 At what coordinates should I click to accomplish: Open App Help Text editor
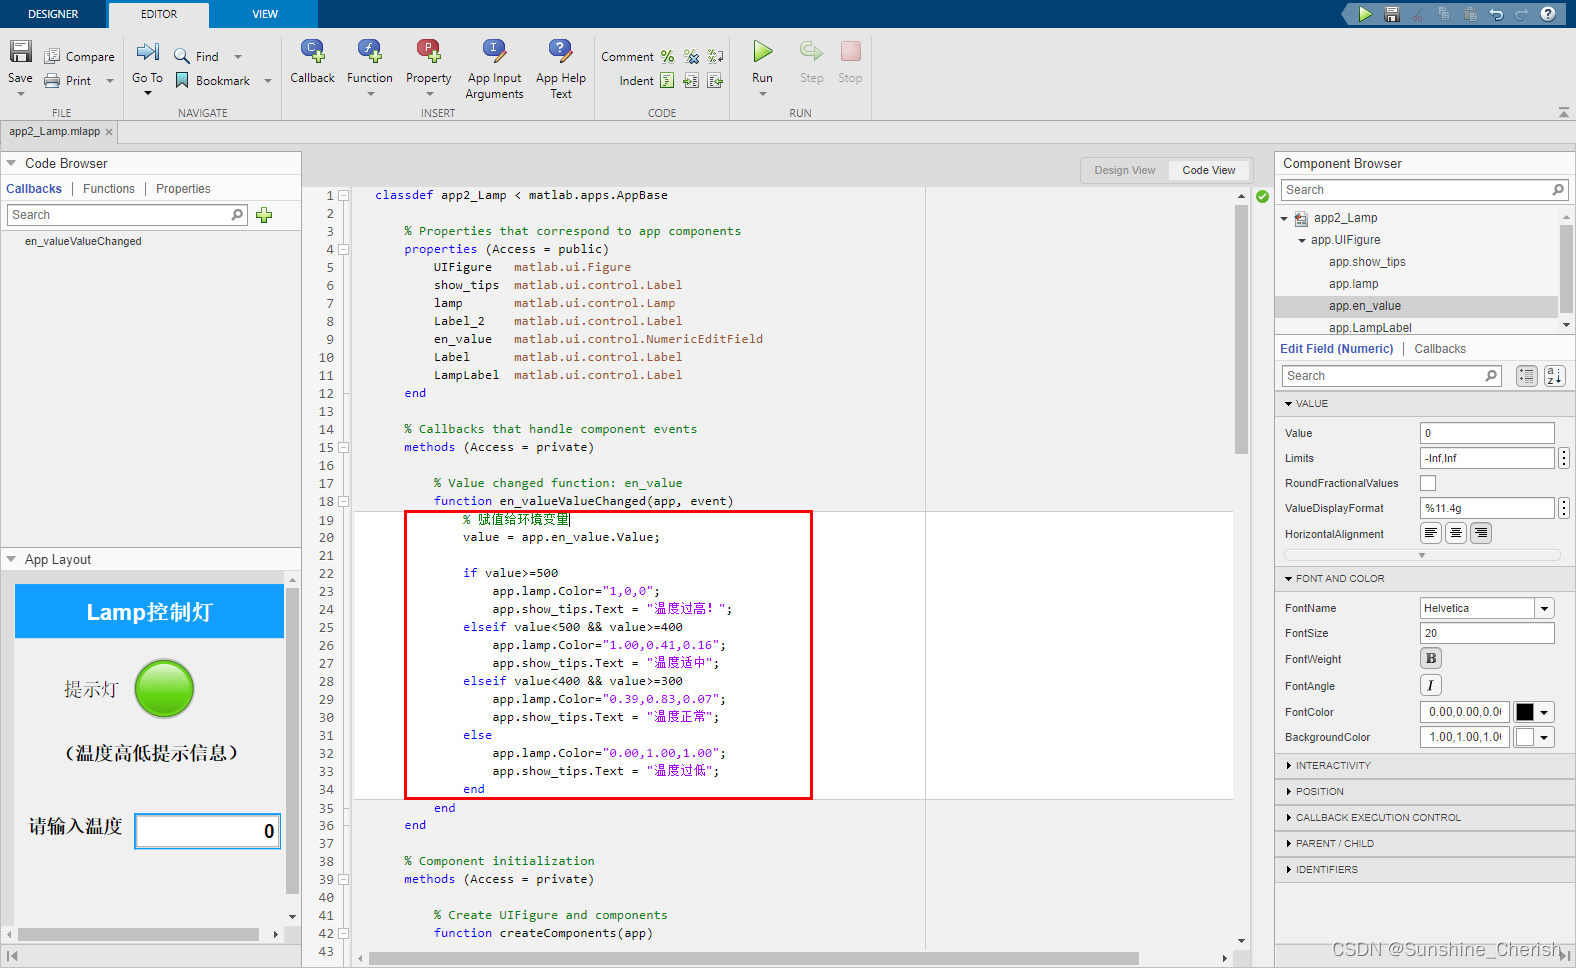click(561, 51)
